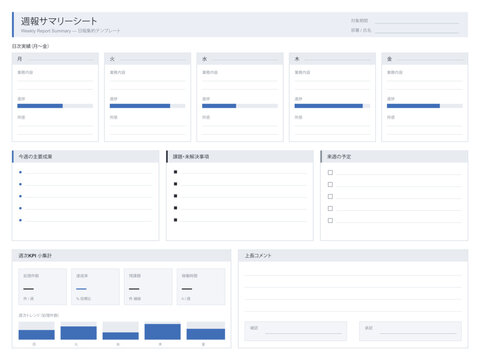The width and height of the screenshot is (480, 360).
Task: Click the first bullet line in 今週の主要成果
Action: pyautogui.click(x=89, y=172)
